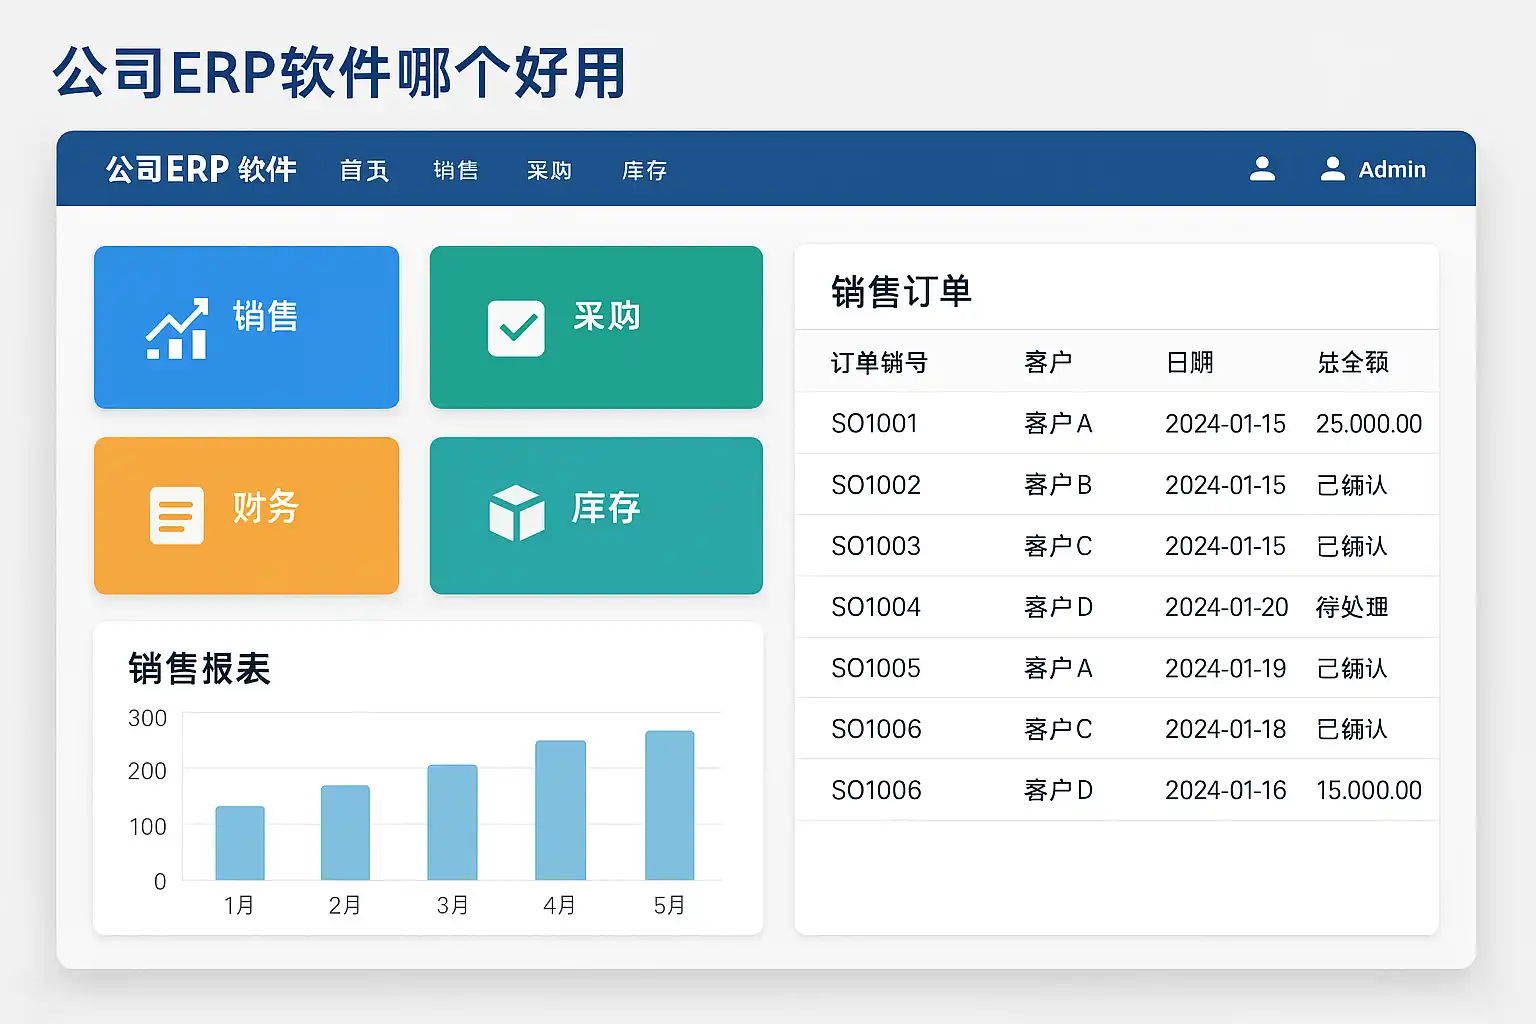The height and width of the screenshot is (1024, 1536).
Task: Click the checkmark icon on 采购 tile
Action: pos(516,329)
